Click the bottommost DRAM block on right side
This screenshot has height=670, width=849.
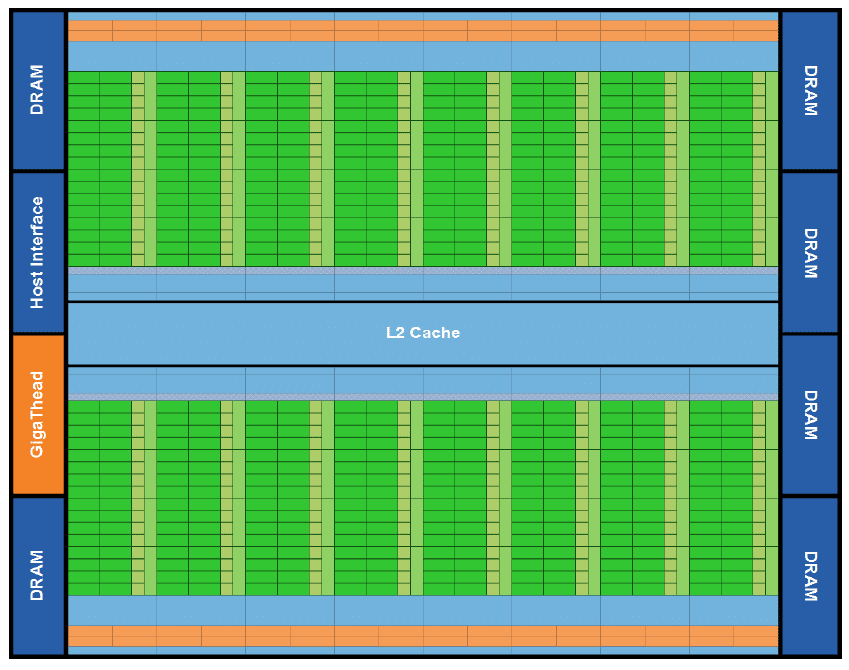(809, 576)
